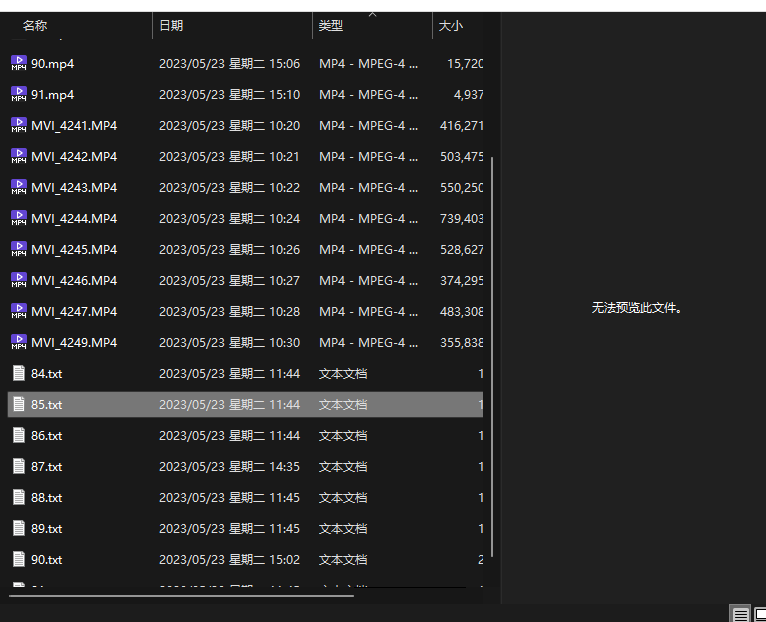Click the 大小 column header
766x622 pixels.
pyautogui.click(x=451, y=26)
